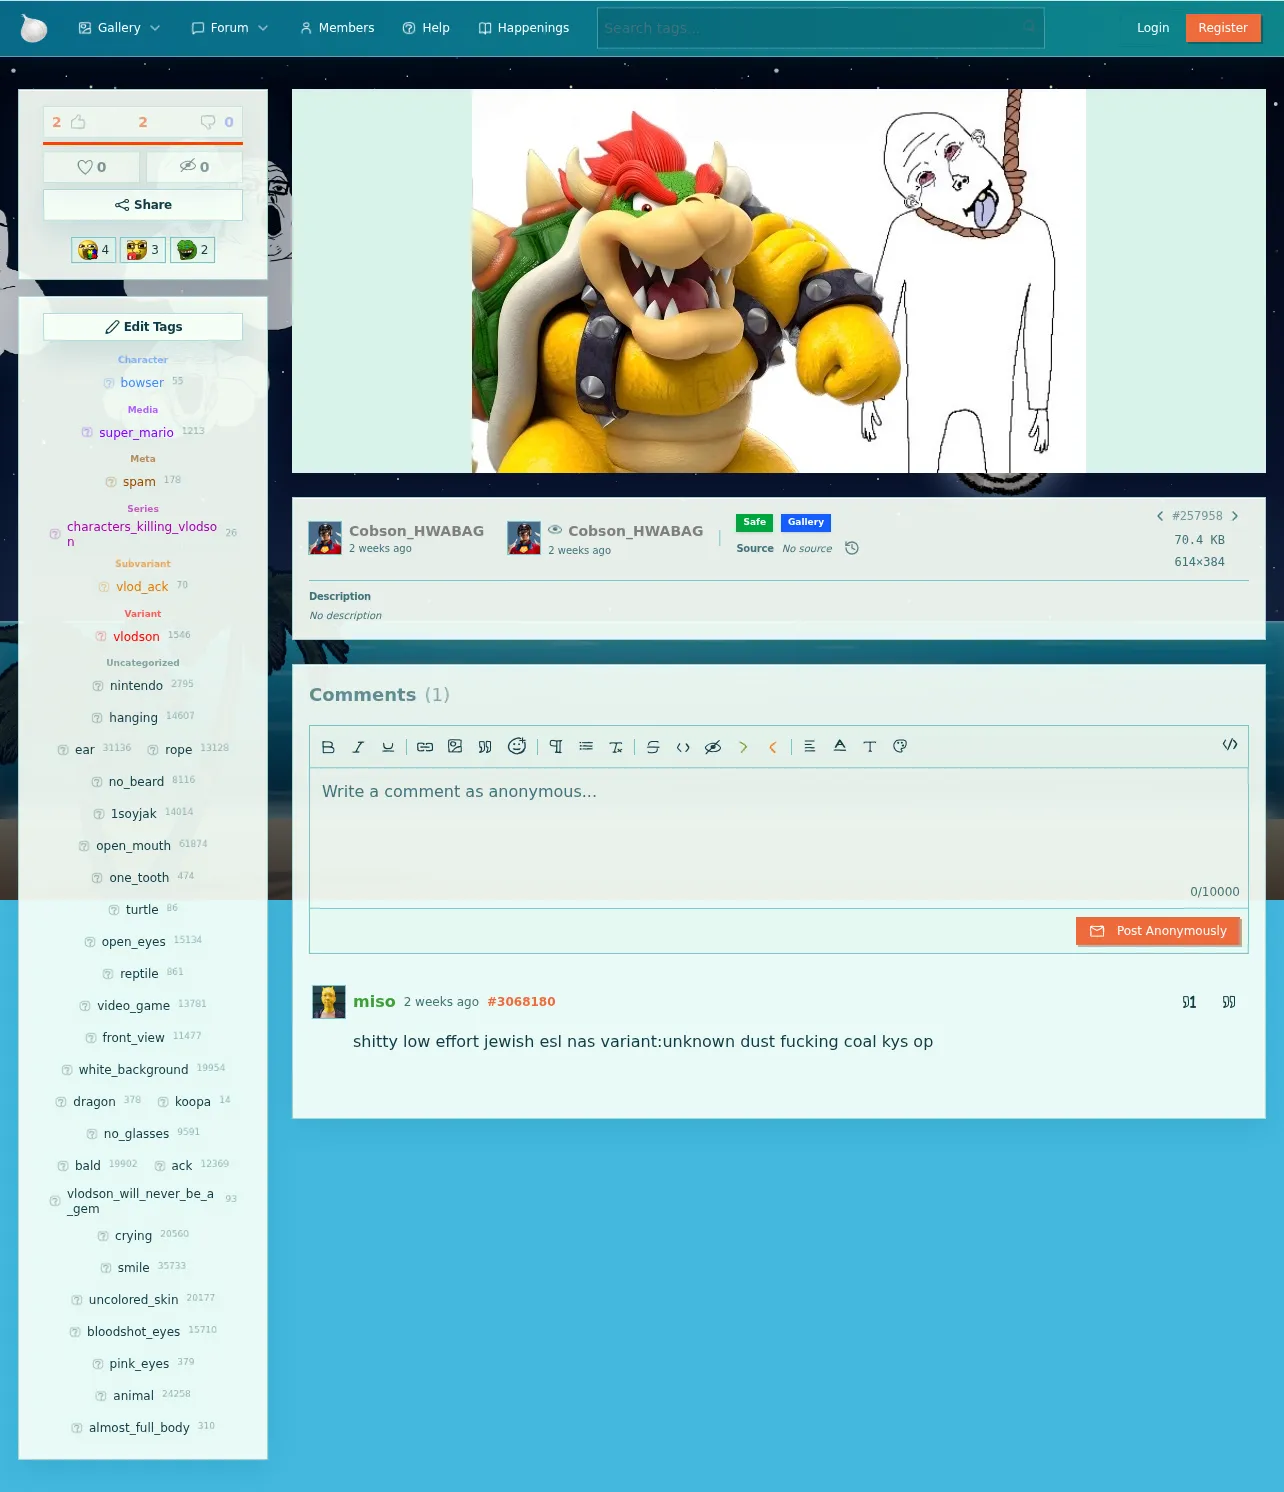Viewport: 1284px width, 1492px height.
Task: Open the text color tool
Action: click(x=840, y=747)
